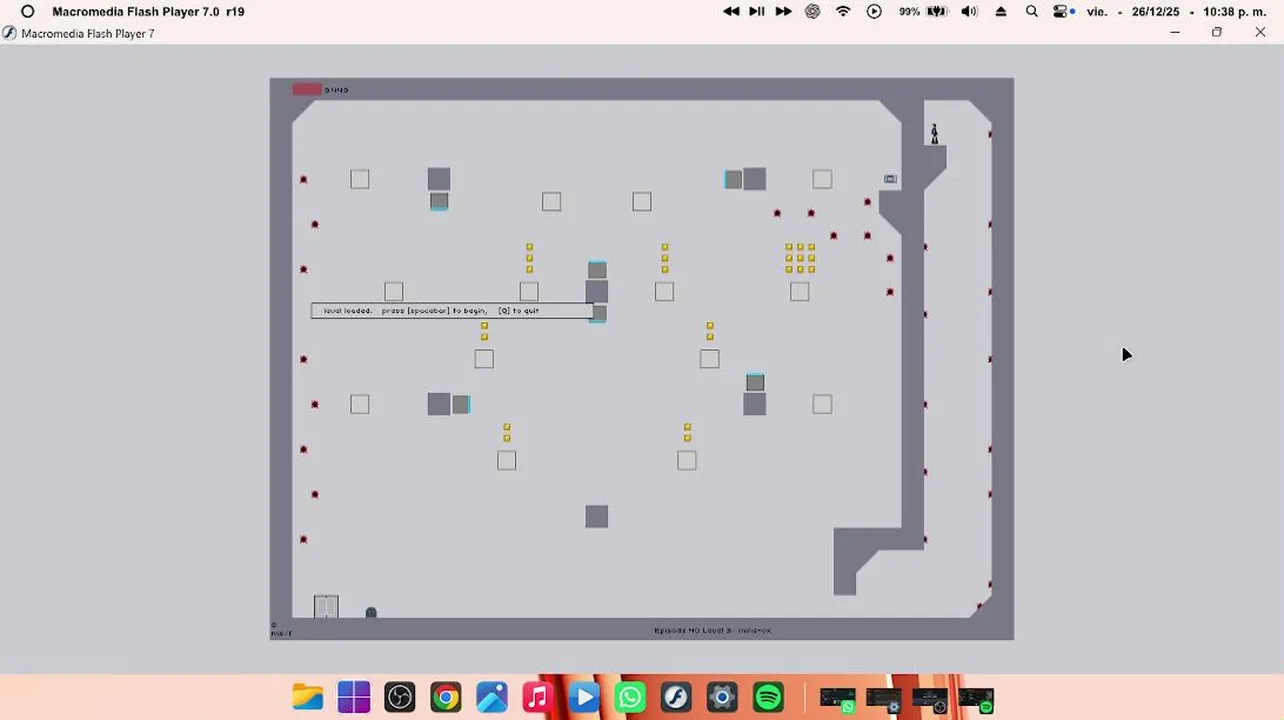
Task: Launch WhatsApp from the dock
Action: [x=630, y=697]
